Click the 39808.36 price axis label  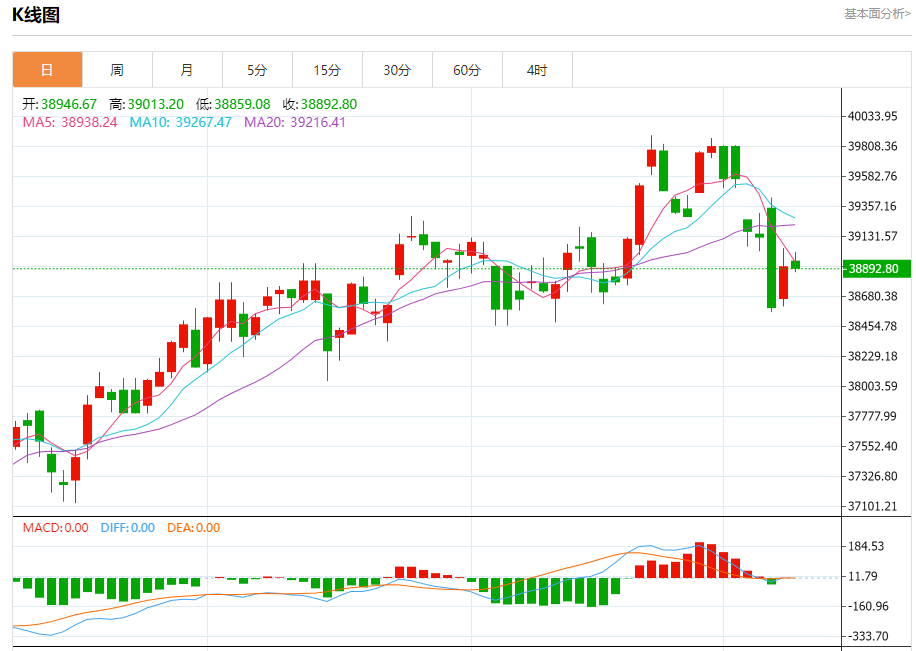873,146
